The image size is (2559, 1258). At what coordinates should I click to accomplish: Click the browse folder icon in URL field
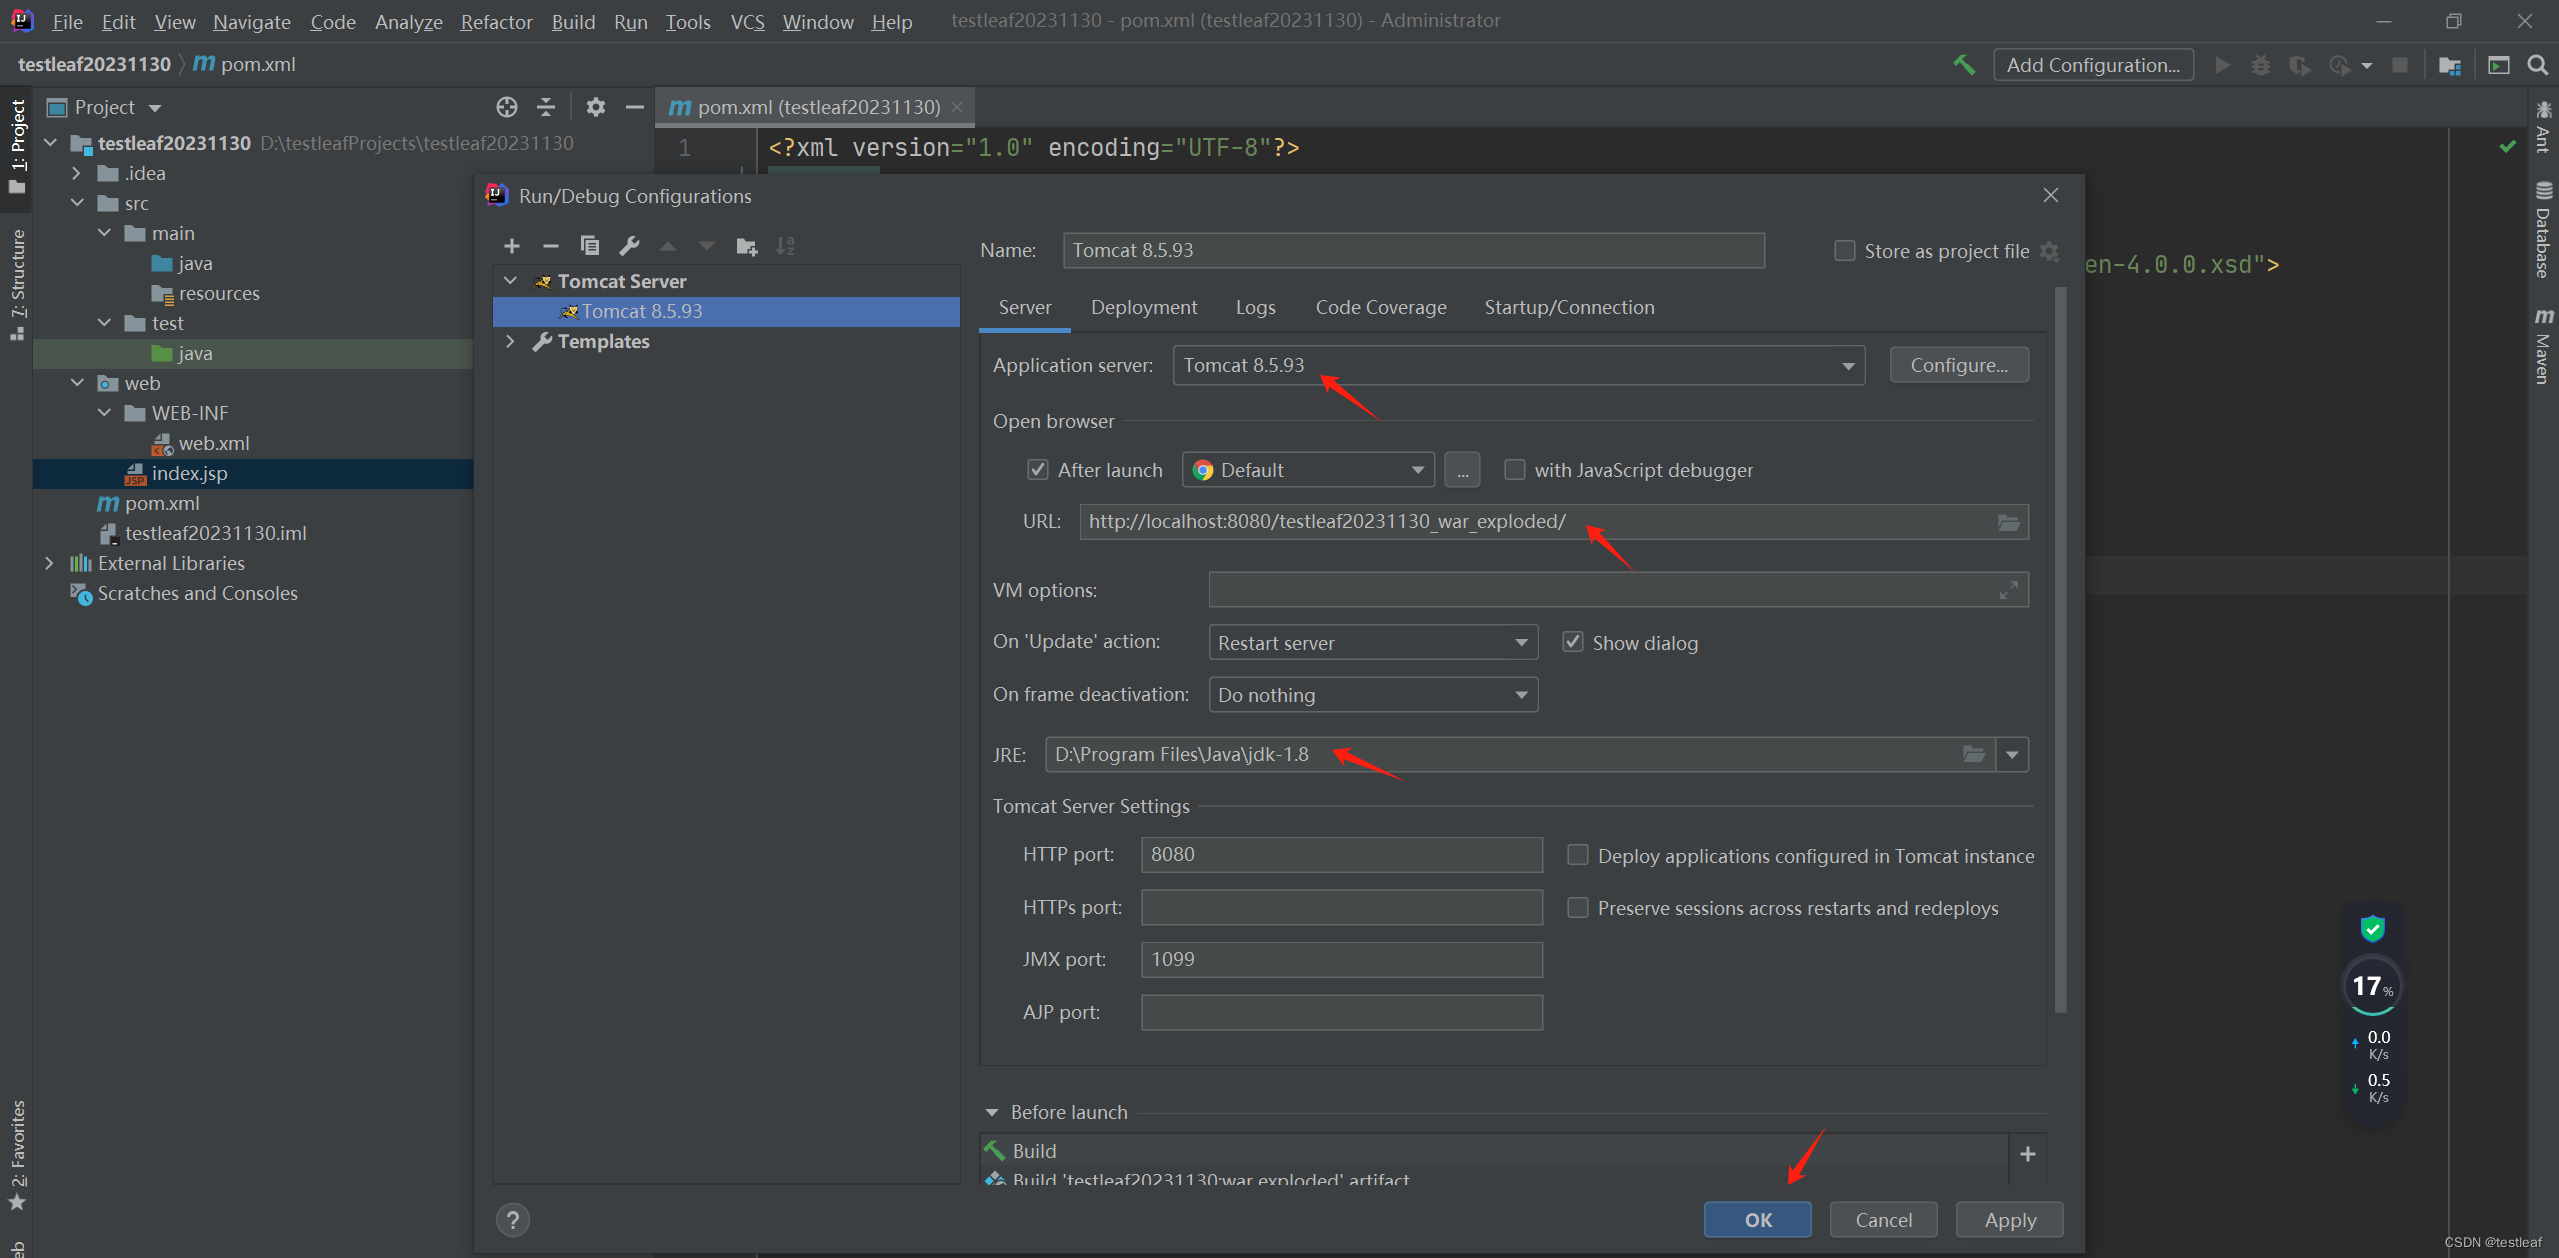[x=2008, y=522]
